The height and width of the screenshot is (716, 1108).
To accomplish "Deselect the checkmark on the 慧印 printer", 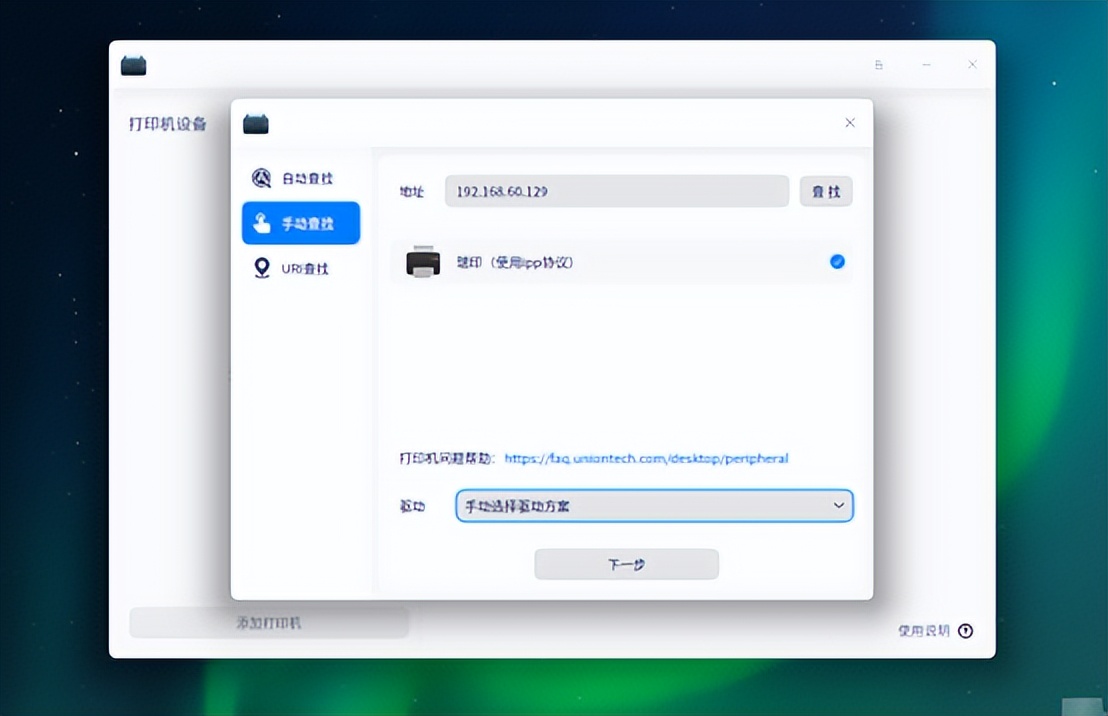I will coord(835,261).
